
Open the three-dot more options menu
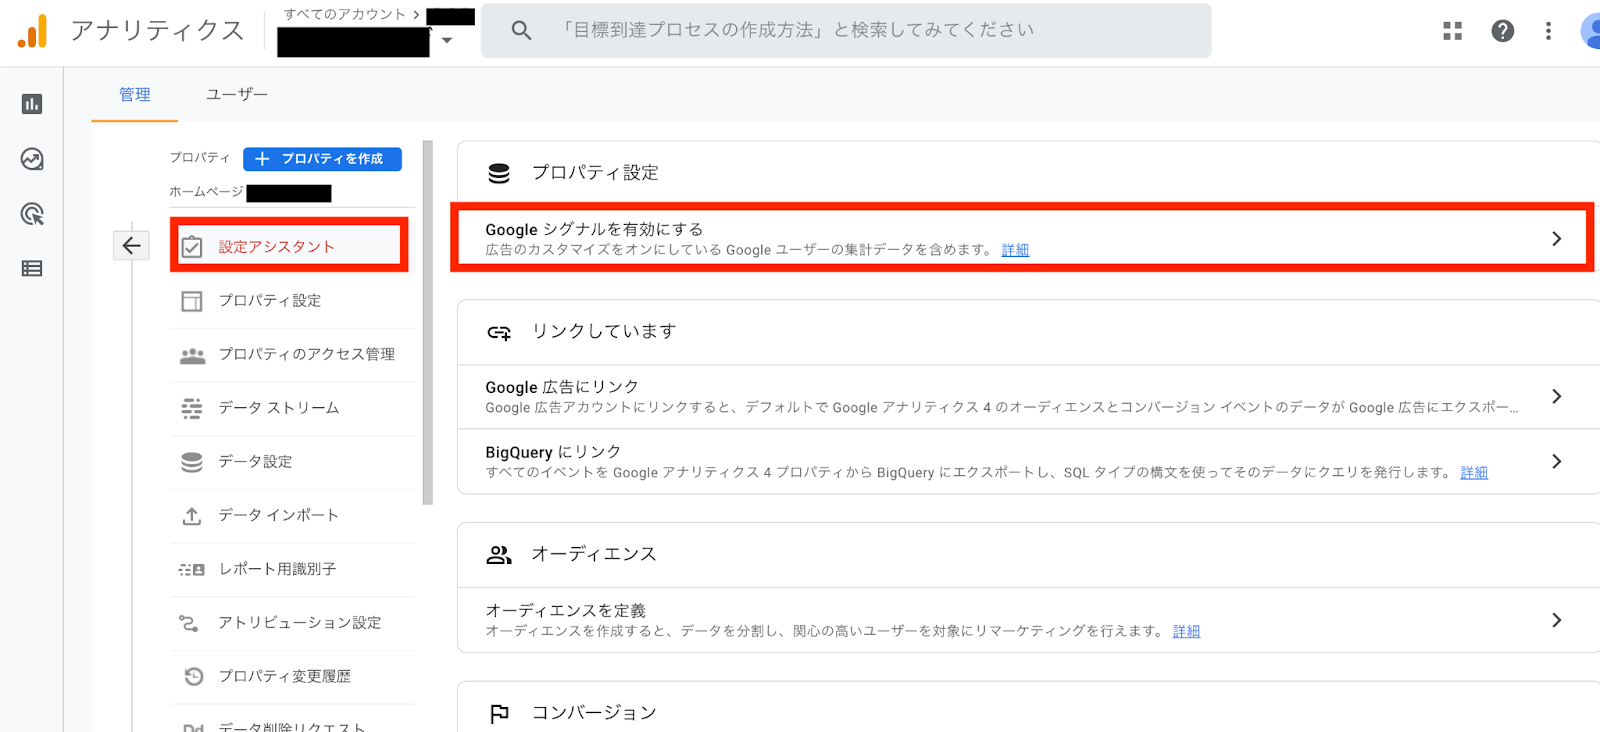(x=1548, y=31)
